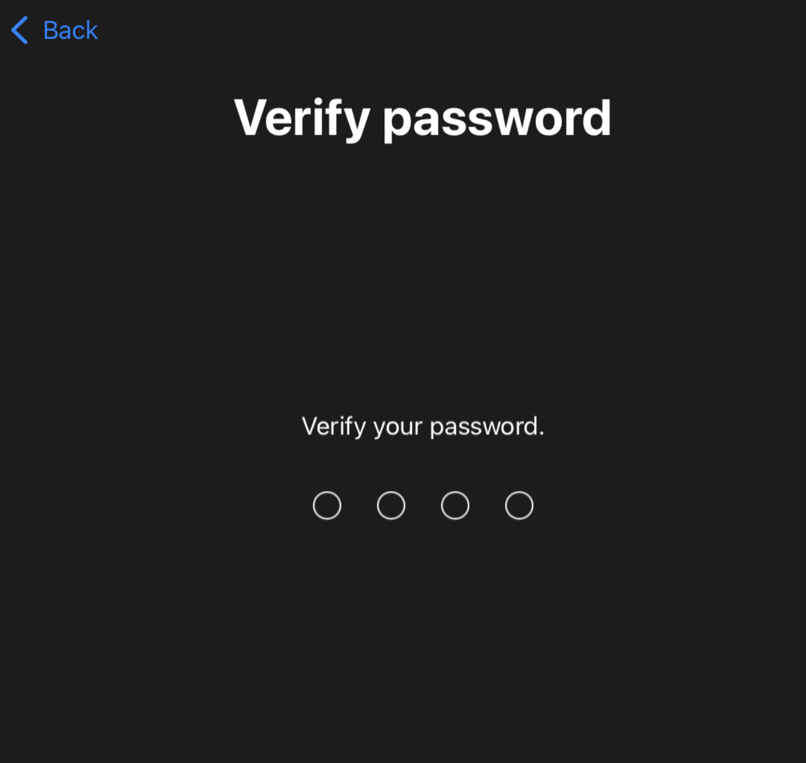Viewport: 806px width, 763px height.
Task: Tap the blue back chevron arrow
Action: tap(20, 30)
